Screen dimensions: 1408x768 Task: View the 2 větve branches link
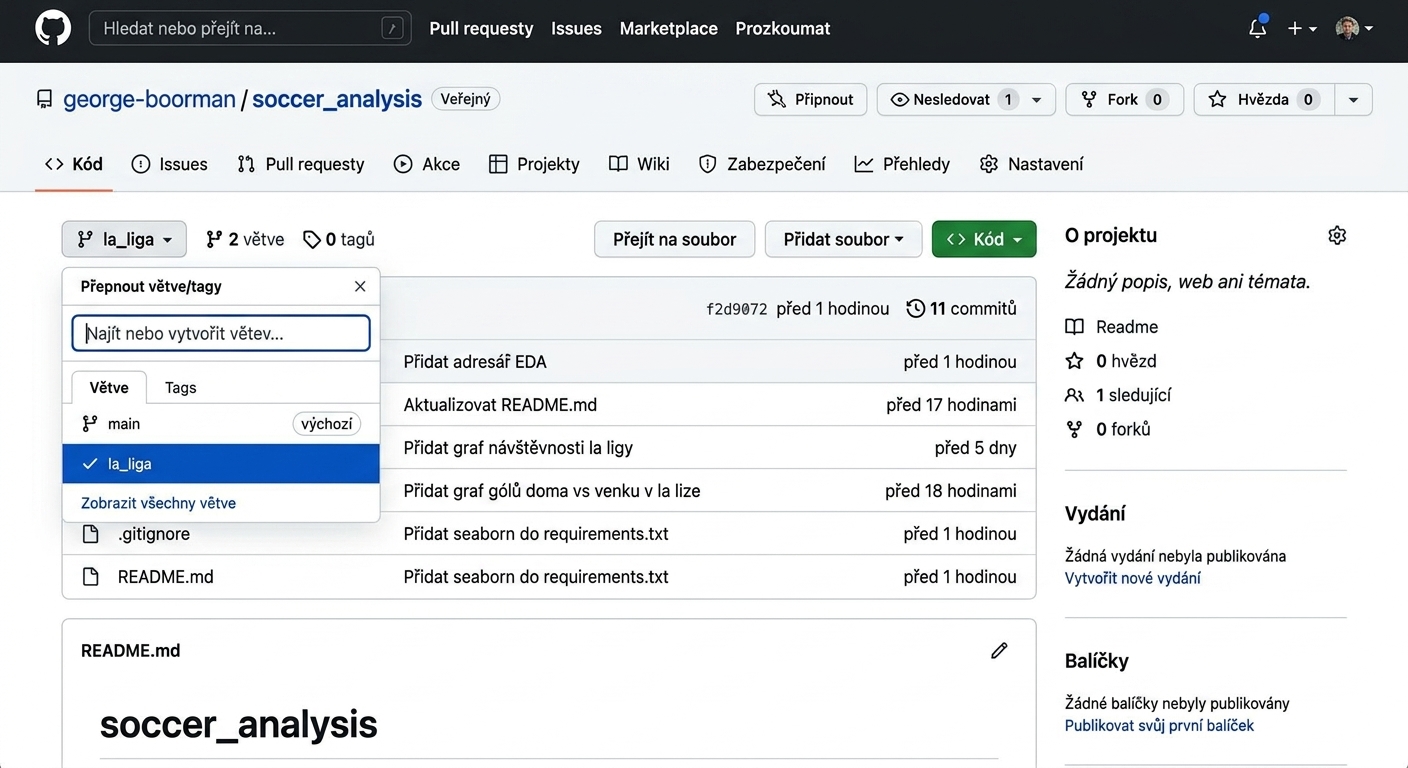click(245, 239)
